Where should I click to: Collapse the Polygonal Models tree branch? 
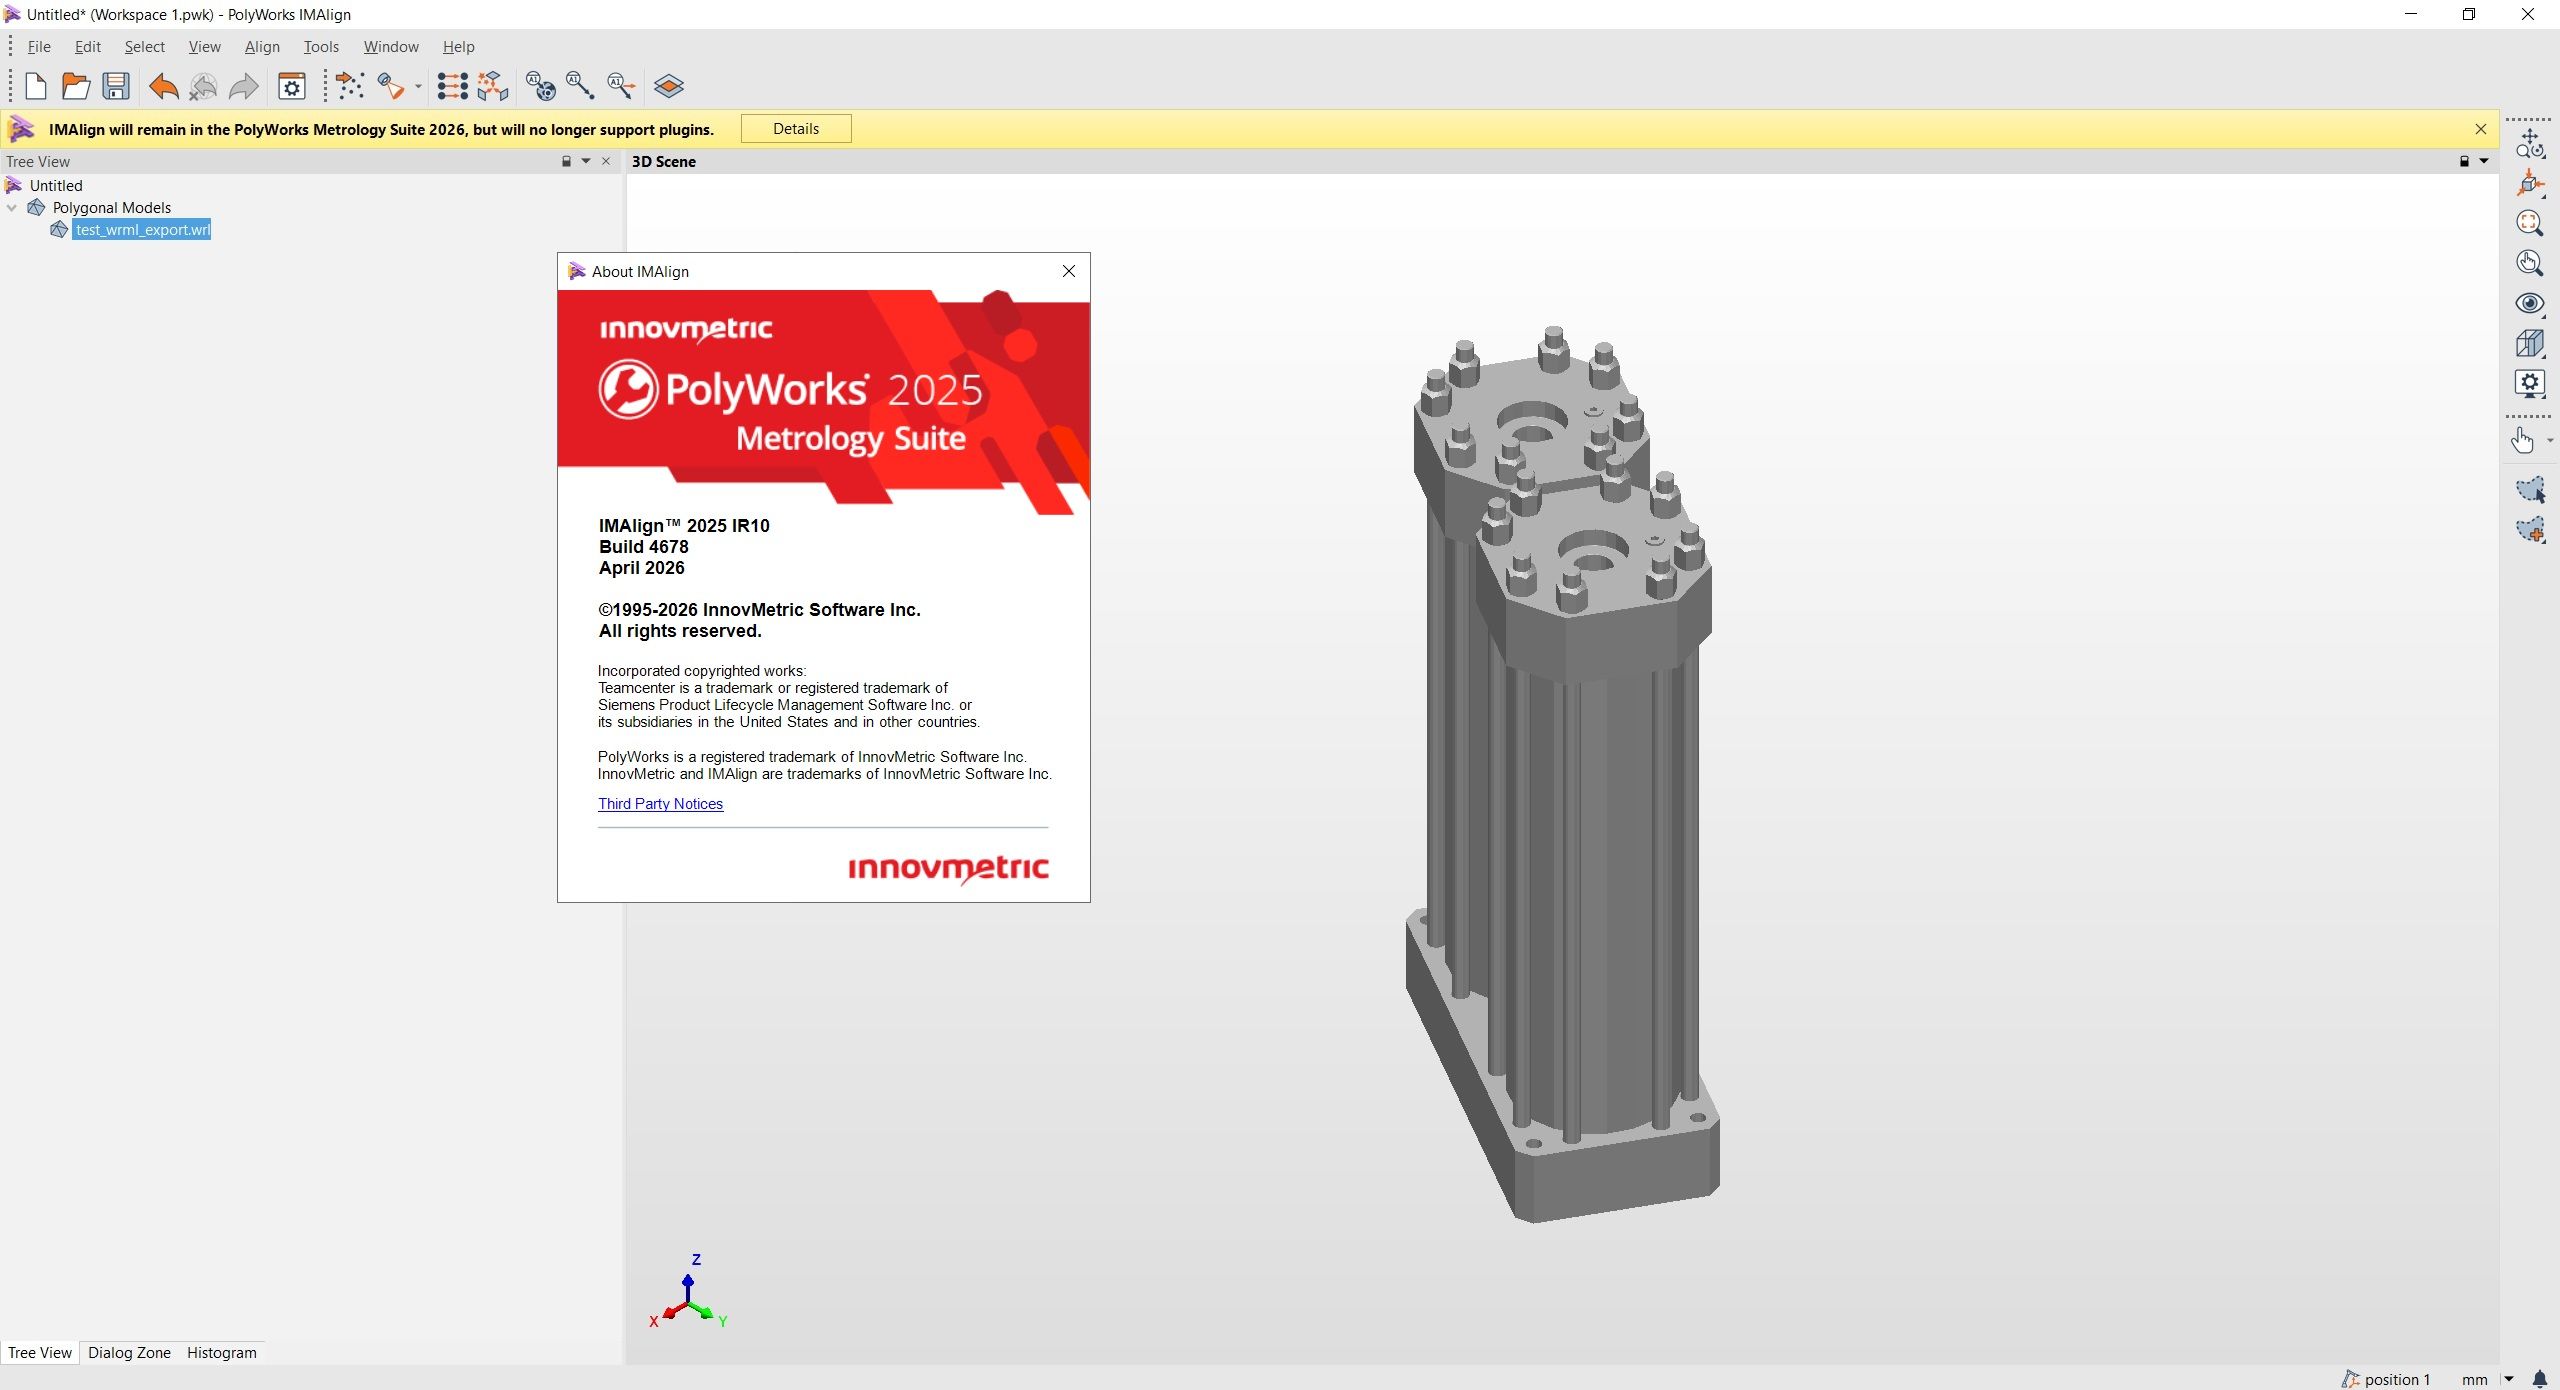pos(12,208)
